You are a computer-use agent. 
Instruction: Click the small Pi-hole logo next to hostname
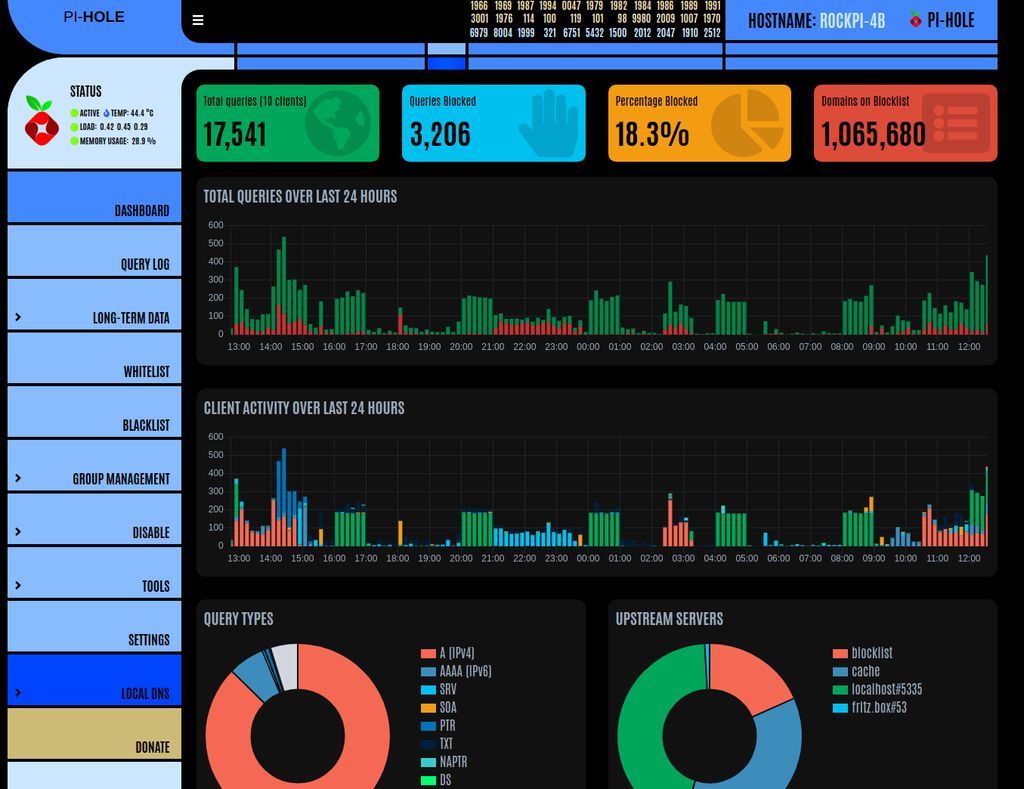(916, 20)
